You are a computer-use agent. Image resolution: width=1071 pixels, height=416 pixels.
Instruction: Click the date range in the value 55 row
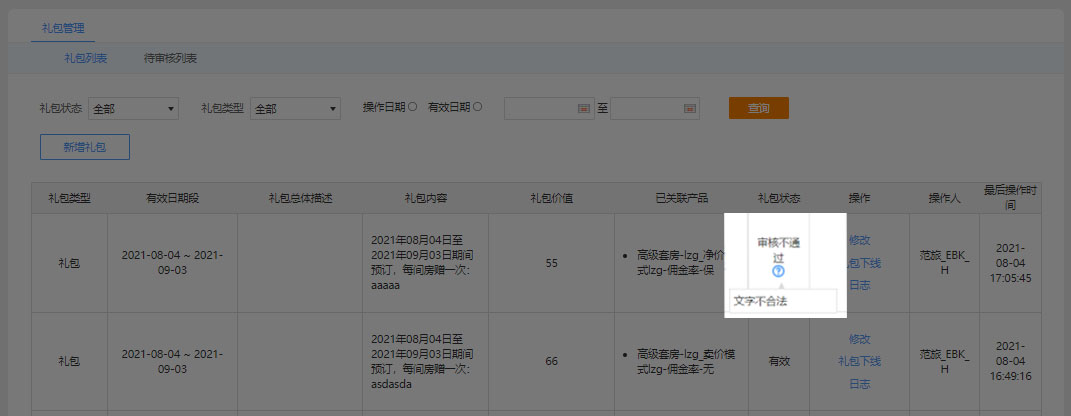[x=172, y=263]
